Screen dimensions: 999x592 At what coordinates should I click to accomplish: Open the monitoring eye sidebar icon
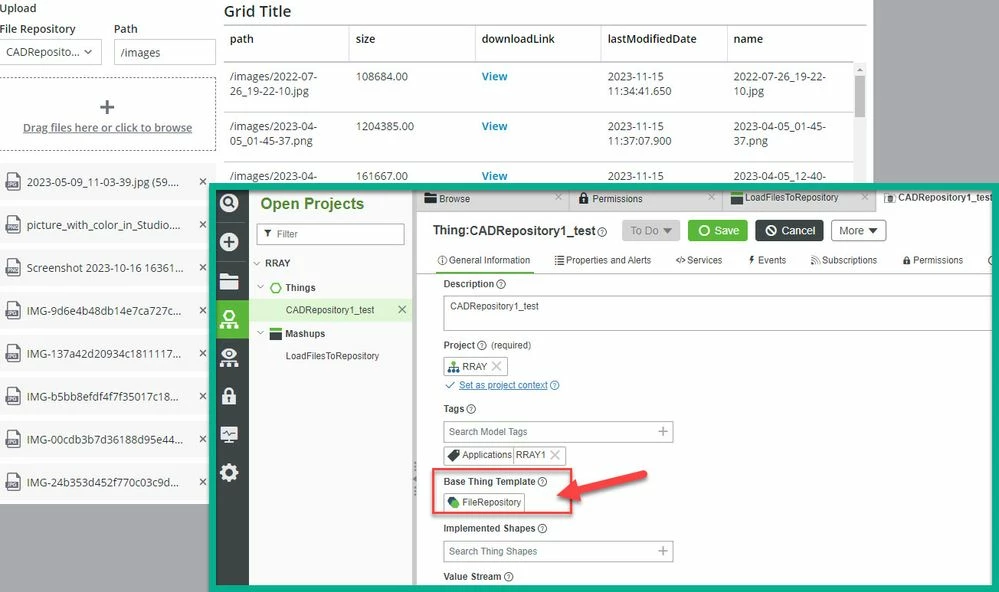(x=229, y=357)
